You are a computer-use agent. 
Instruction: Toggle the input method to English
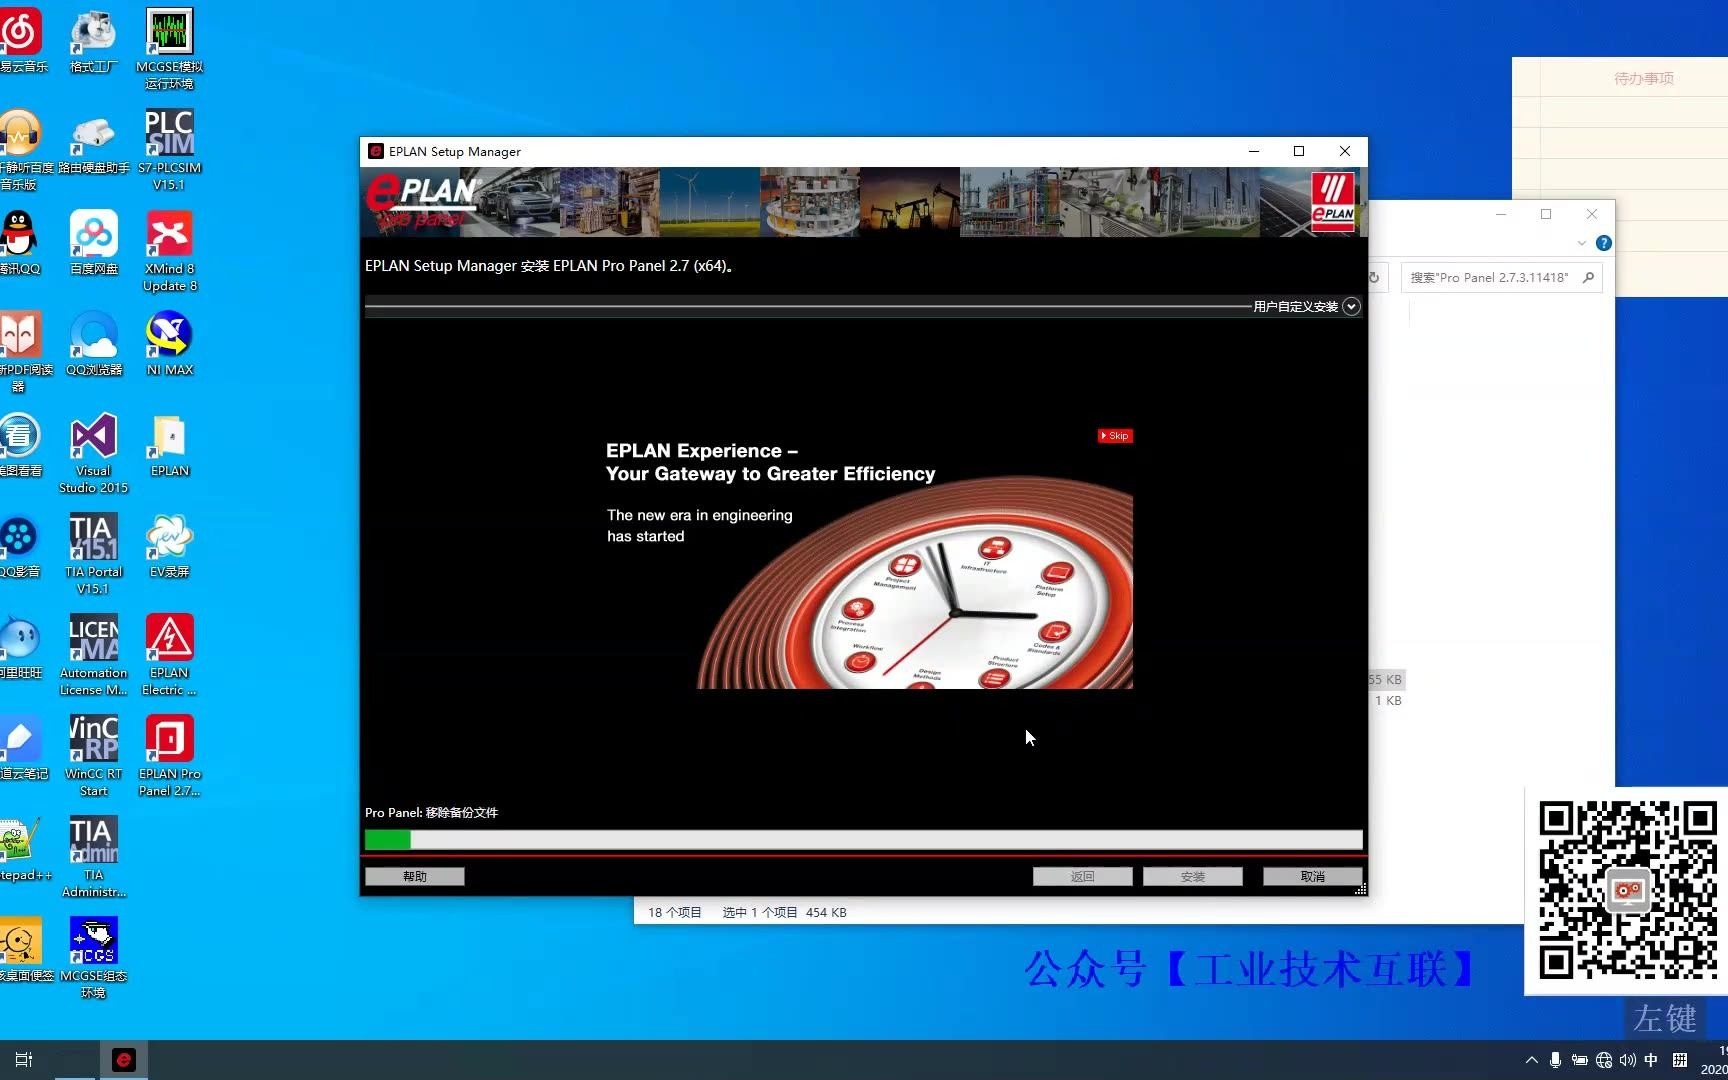(x=1651, y=1060)
